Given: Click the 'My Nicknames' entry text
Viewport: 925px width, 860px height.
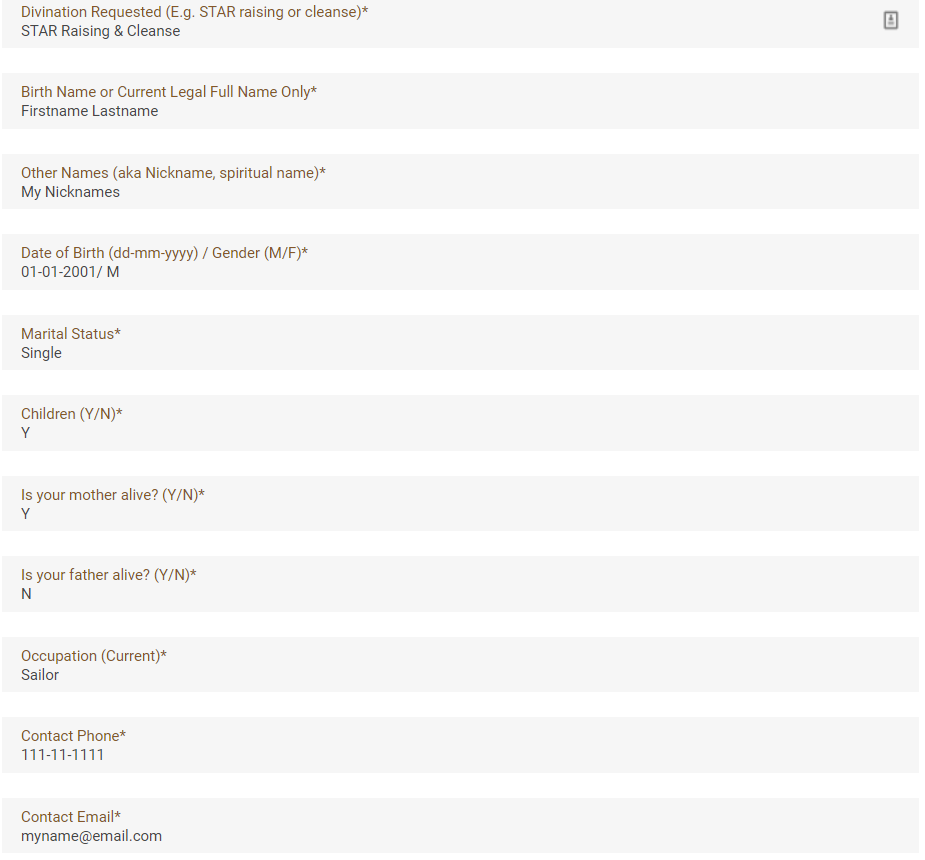Looking at the screenshot, I should (x=70, y=192).
